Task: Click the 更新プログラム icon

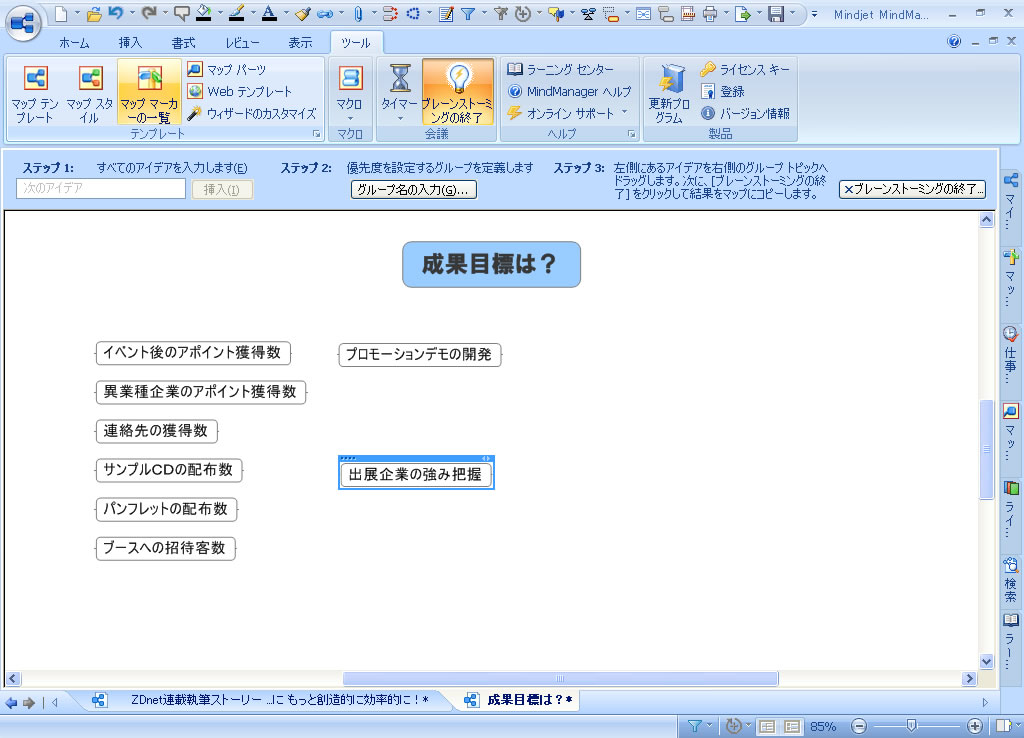Action: (x=669, y=92)
